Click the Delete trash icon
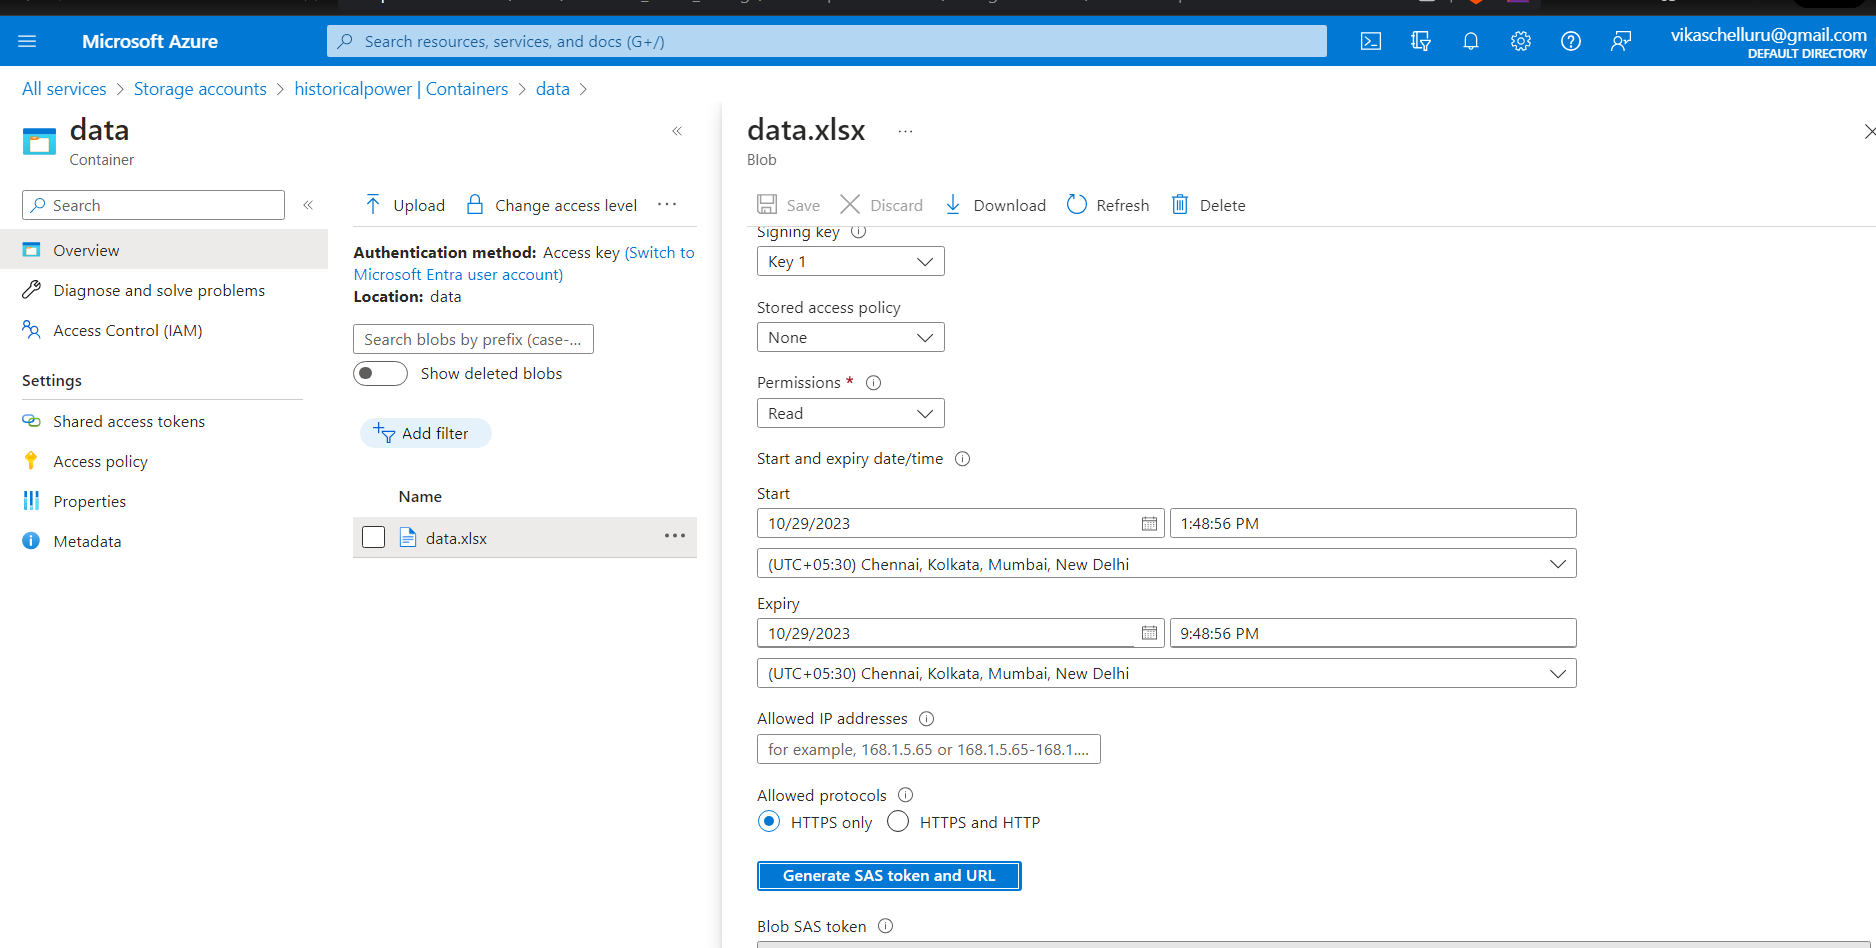1876x948 pixels. point(1180,204)
